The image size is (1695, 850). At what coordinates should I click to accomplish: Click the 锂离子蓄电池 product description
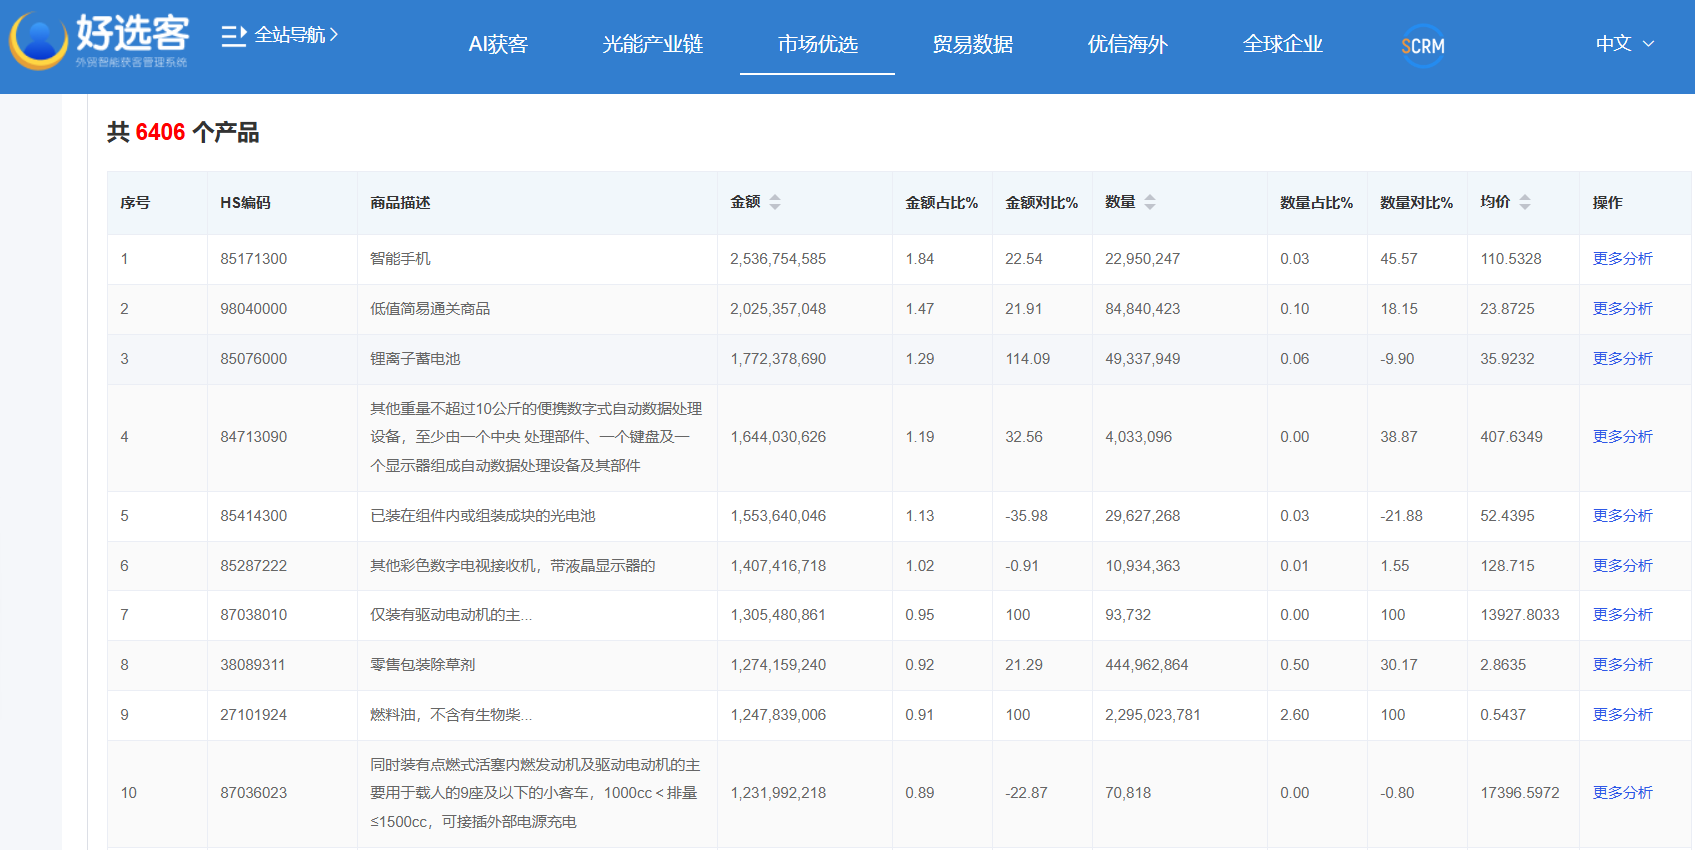[415, 359]
